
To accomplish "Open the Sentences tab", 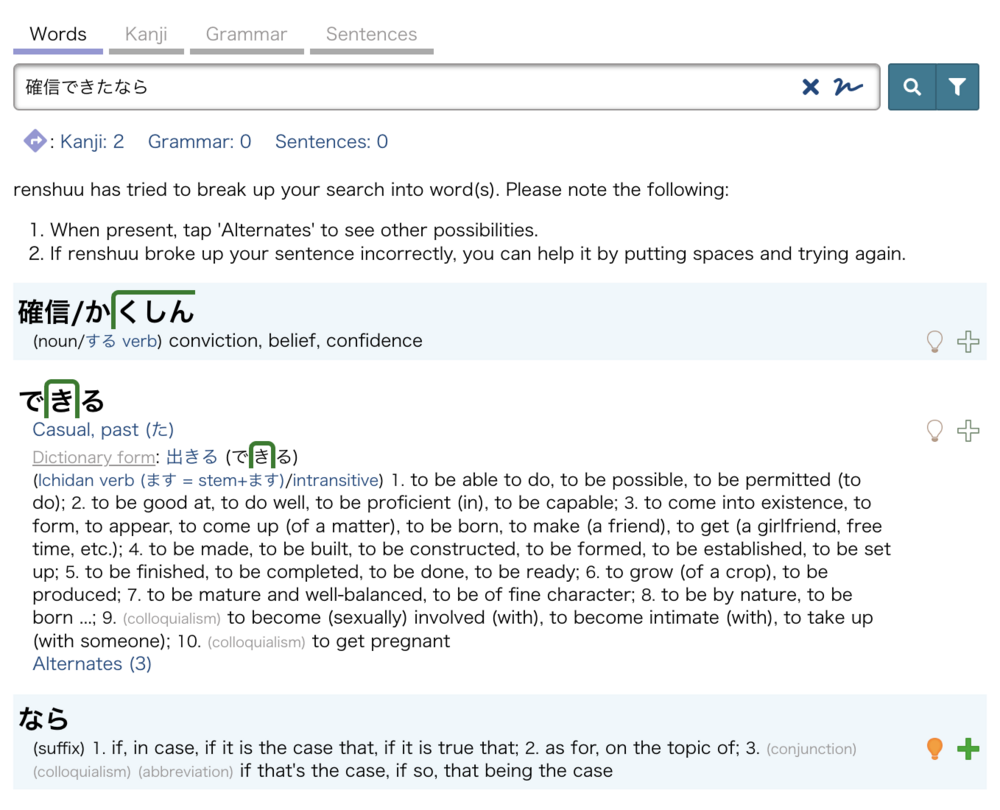I will pos(371,34).
